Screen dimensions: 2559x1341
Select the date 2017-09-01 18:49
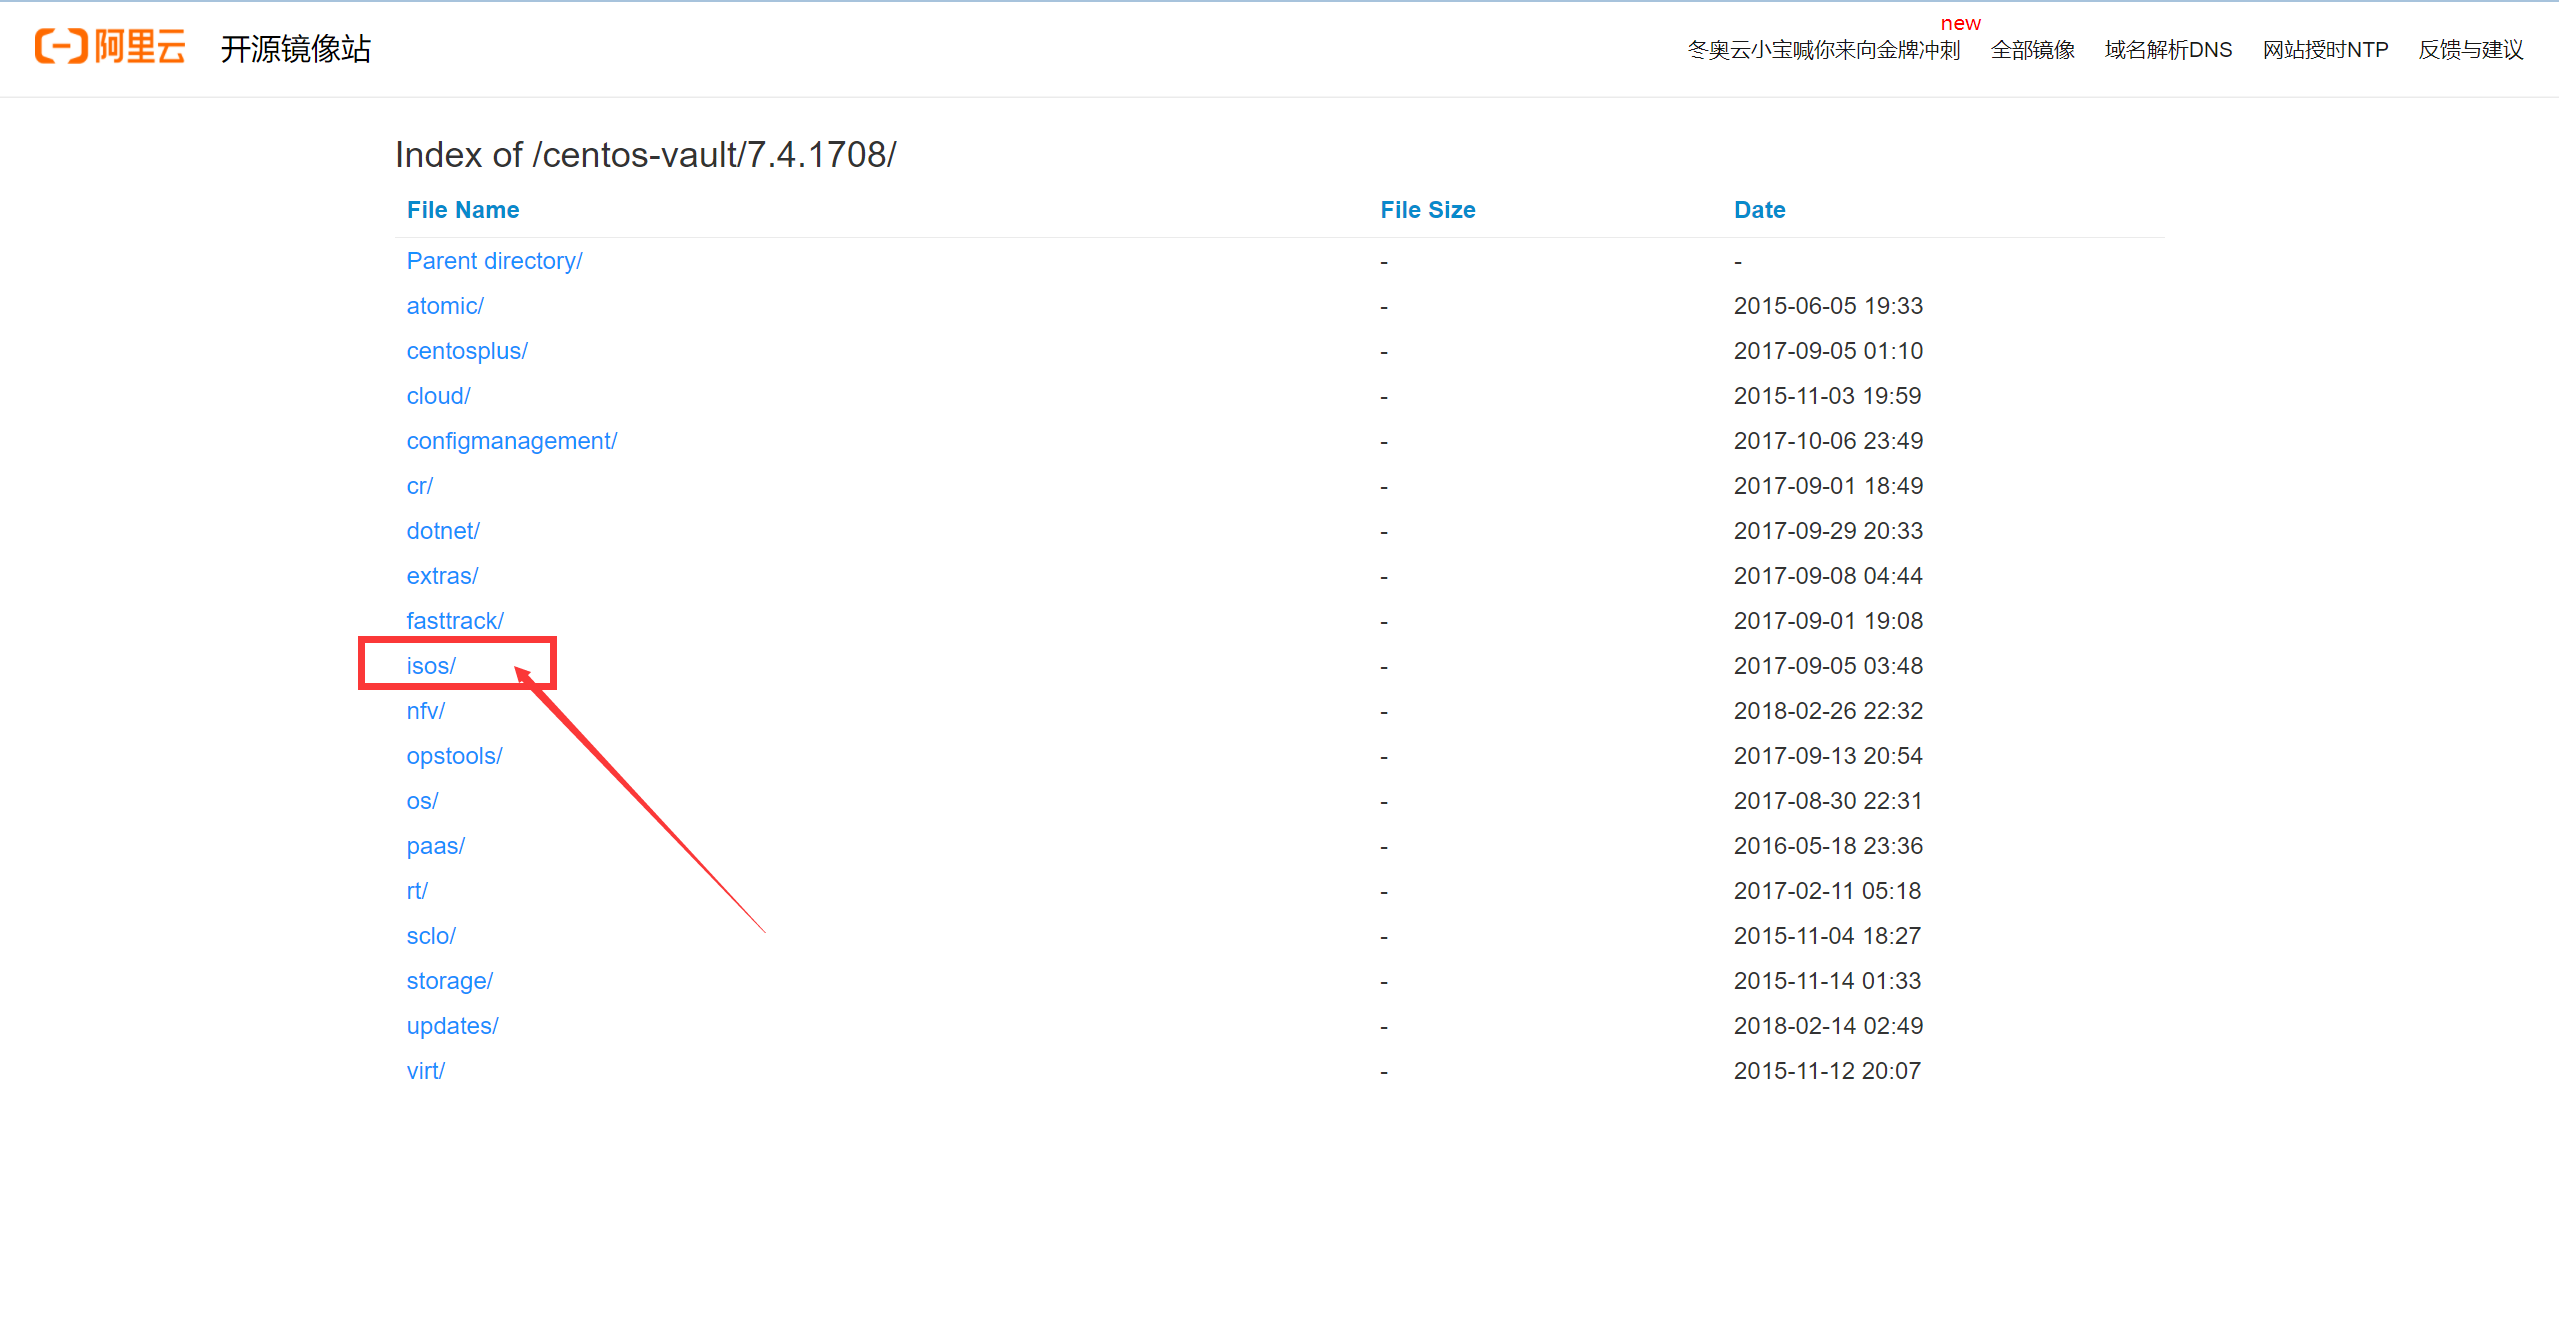1828,486
